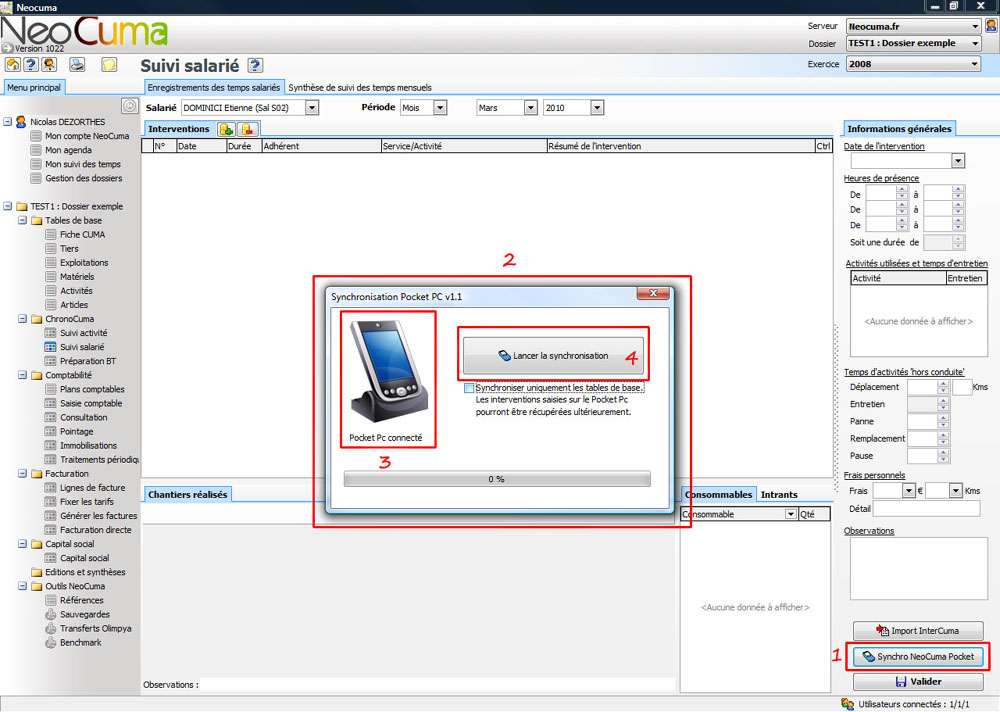Click the Panne time stepper arrows
This screenshot has height=712, width=1000.
point(943,421)
